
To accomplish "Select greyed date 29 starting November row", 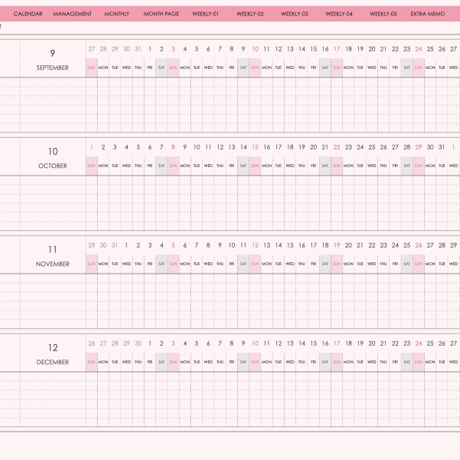I will coord(92,245).
